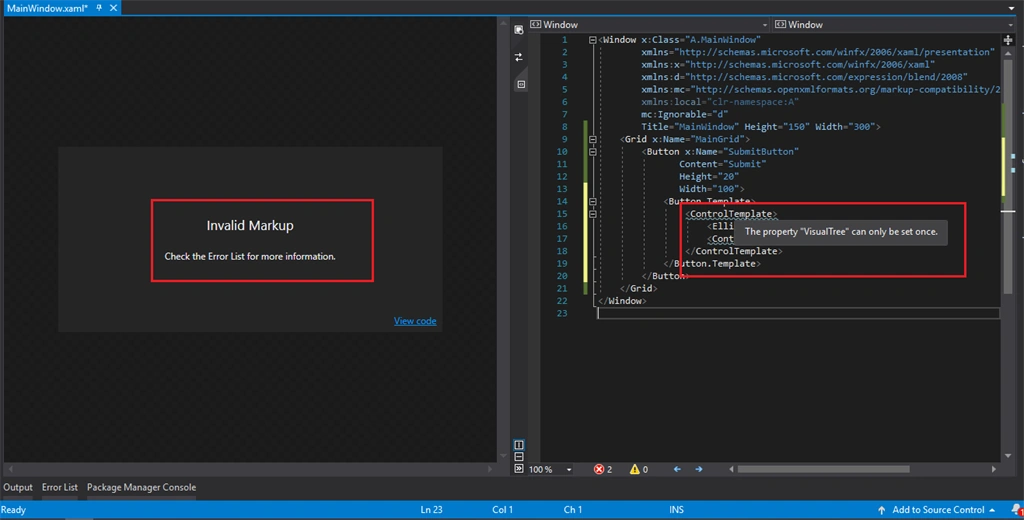Collapse the Button.Template at line 14
Viewport: 1024px width, 520px height.
592,201
